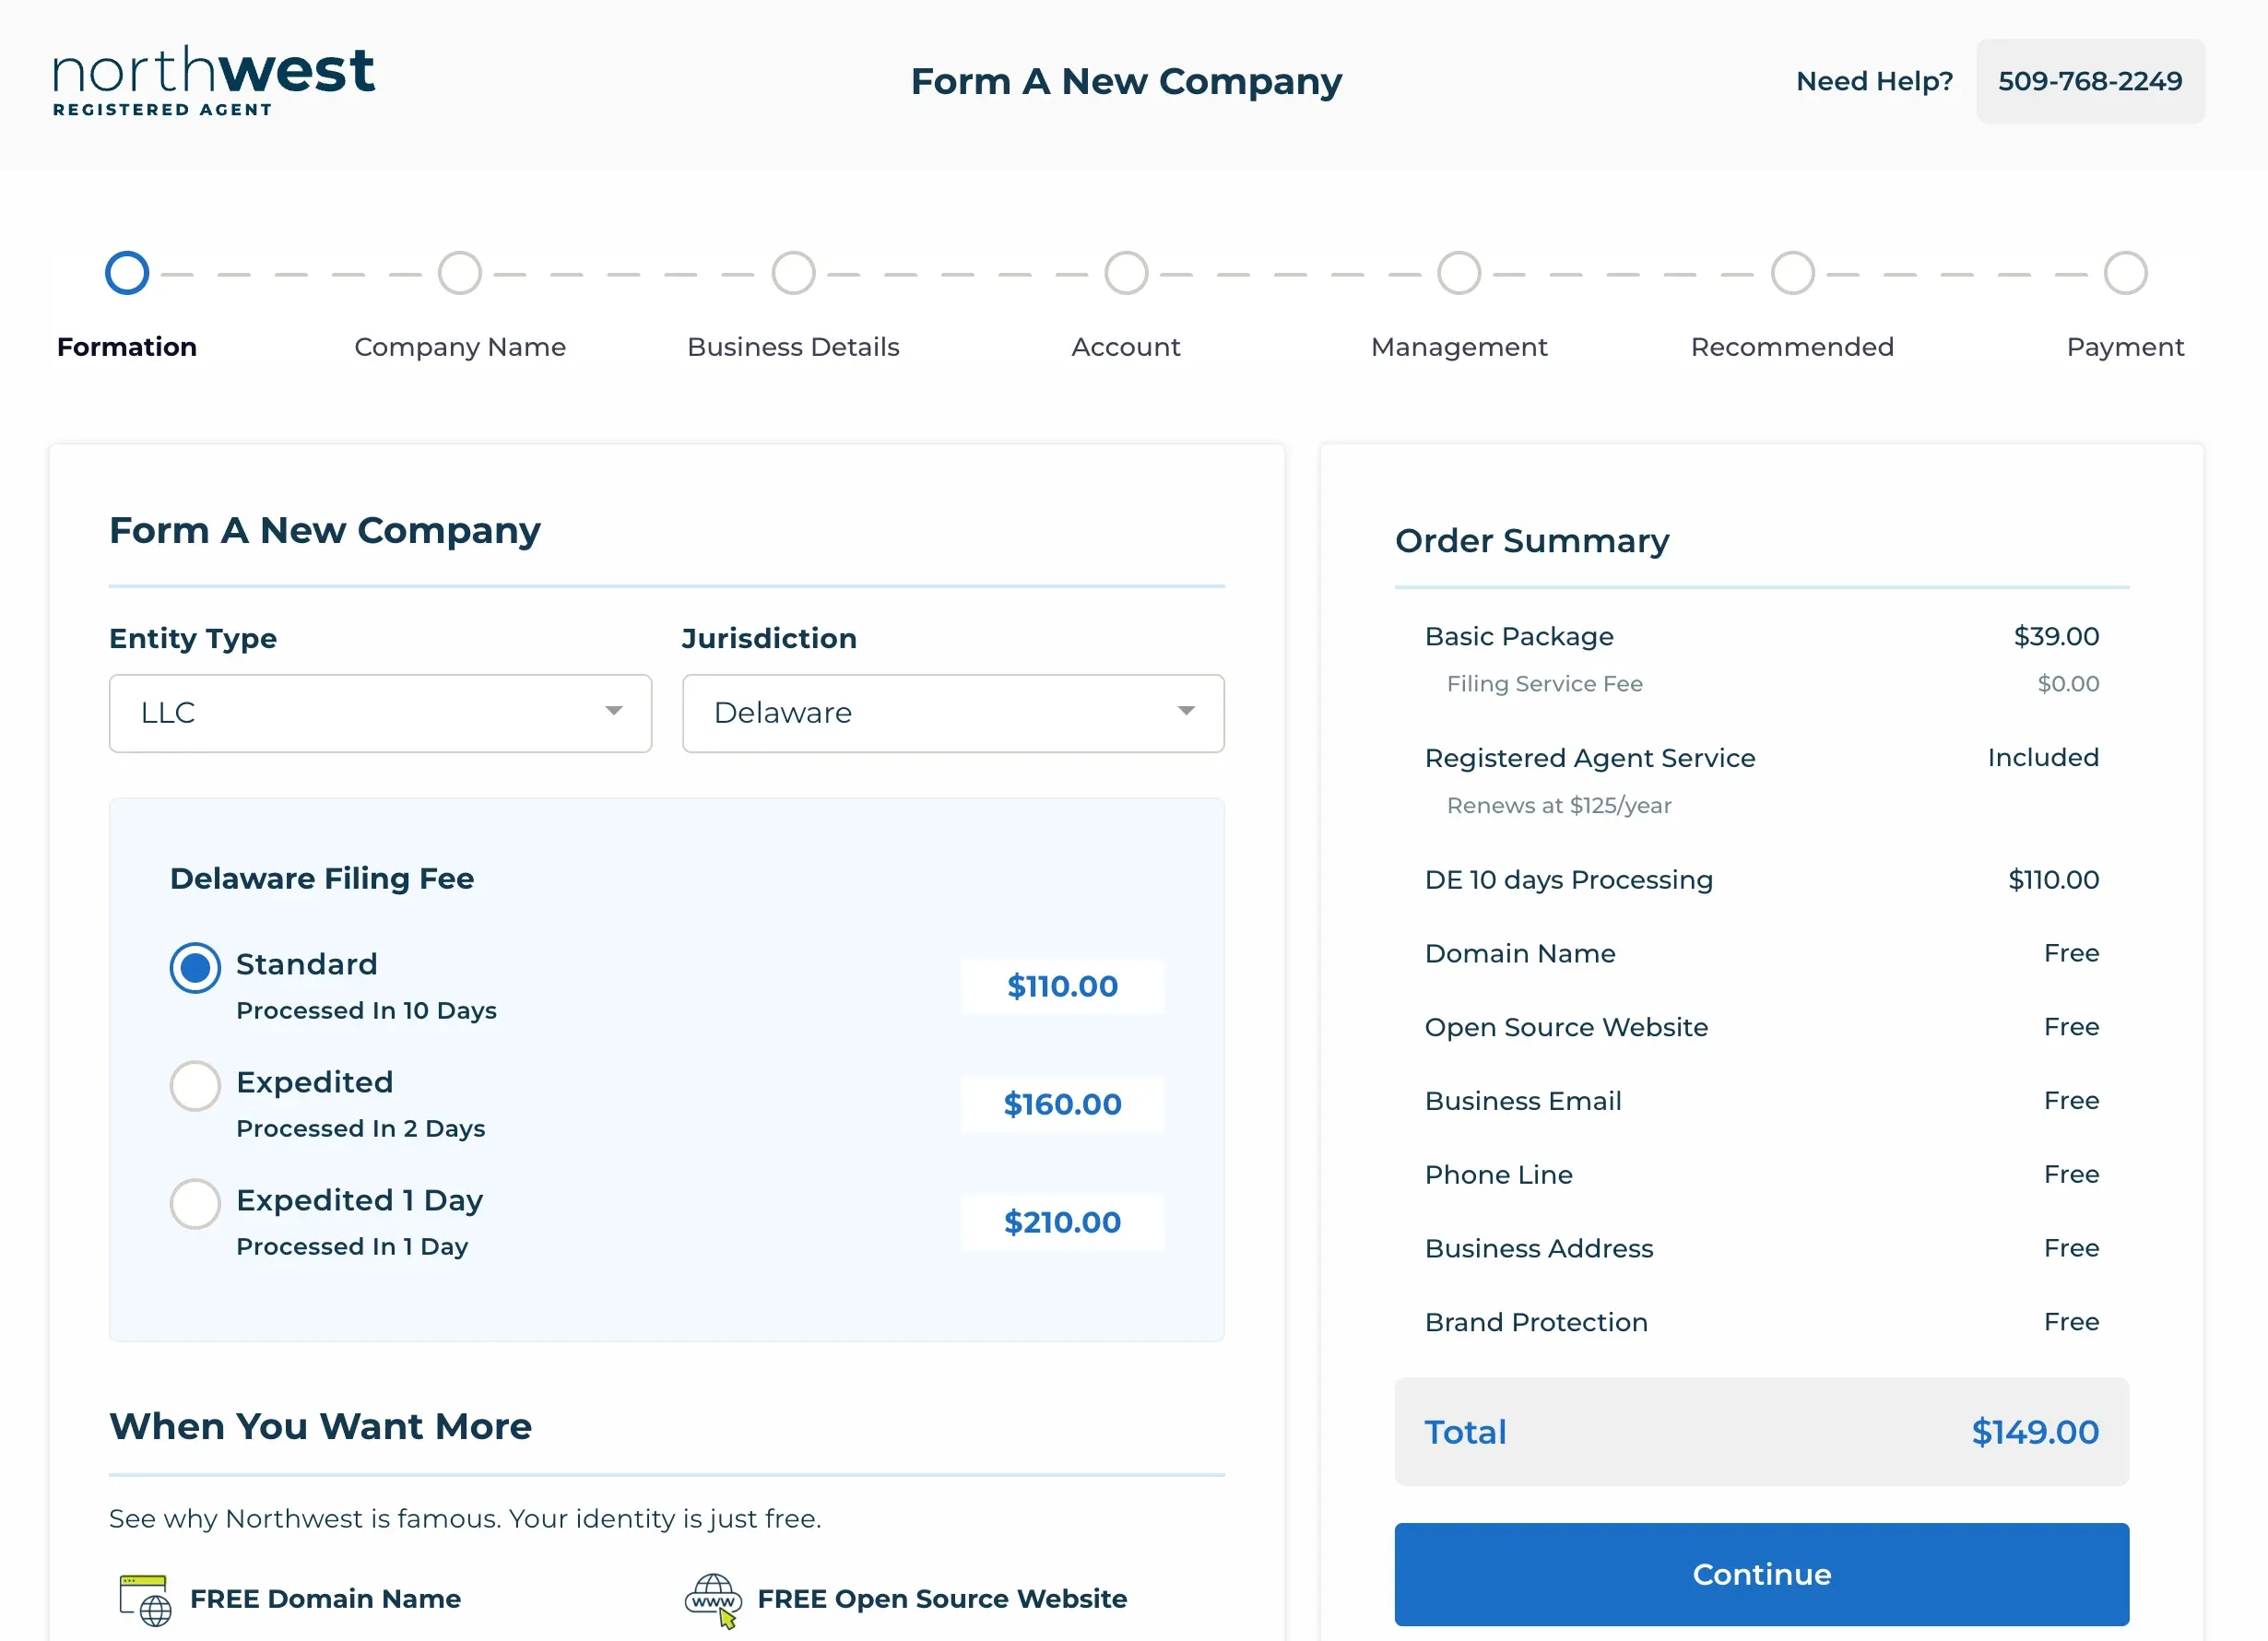Viewport: 2268px width, 1641px height.
Task: Click the $210.00 Expedited 1 Day price
Action: pos(1062,1222)
